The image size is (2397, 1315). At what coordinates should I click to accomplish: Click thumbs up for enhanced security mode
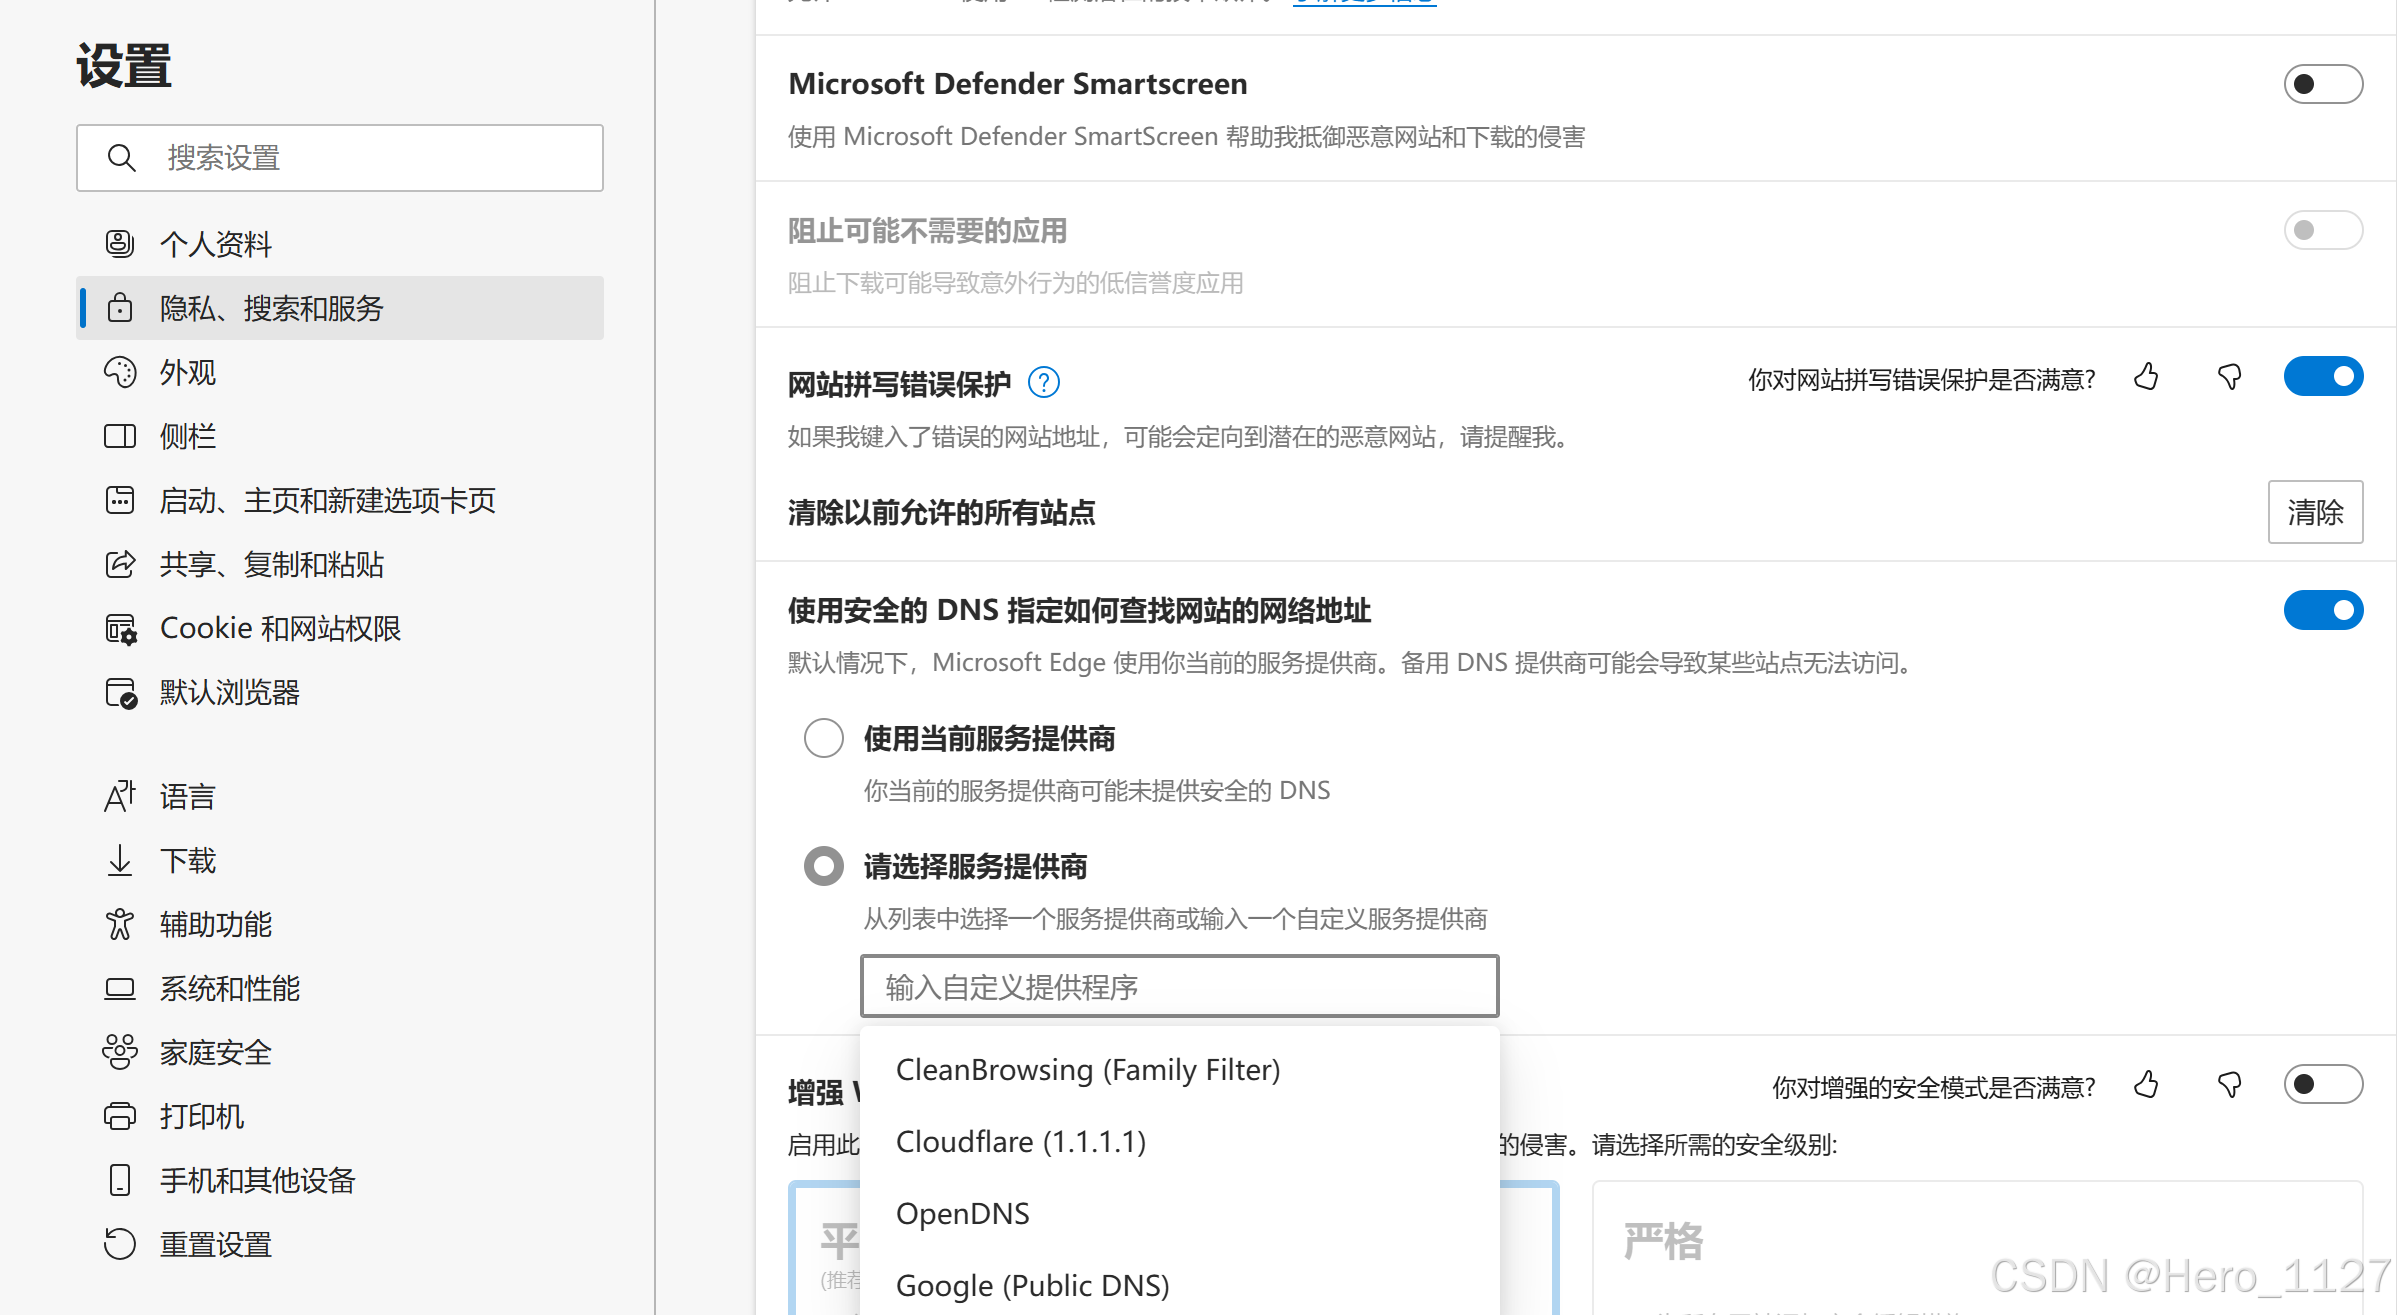pyautogui.click(x=2146, y=1085)
